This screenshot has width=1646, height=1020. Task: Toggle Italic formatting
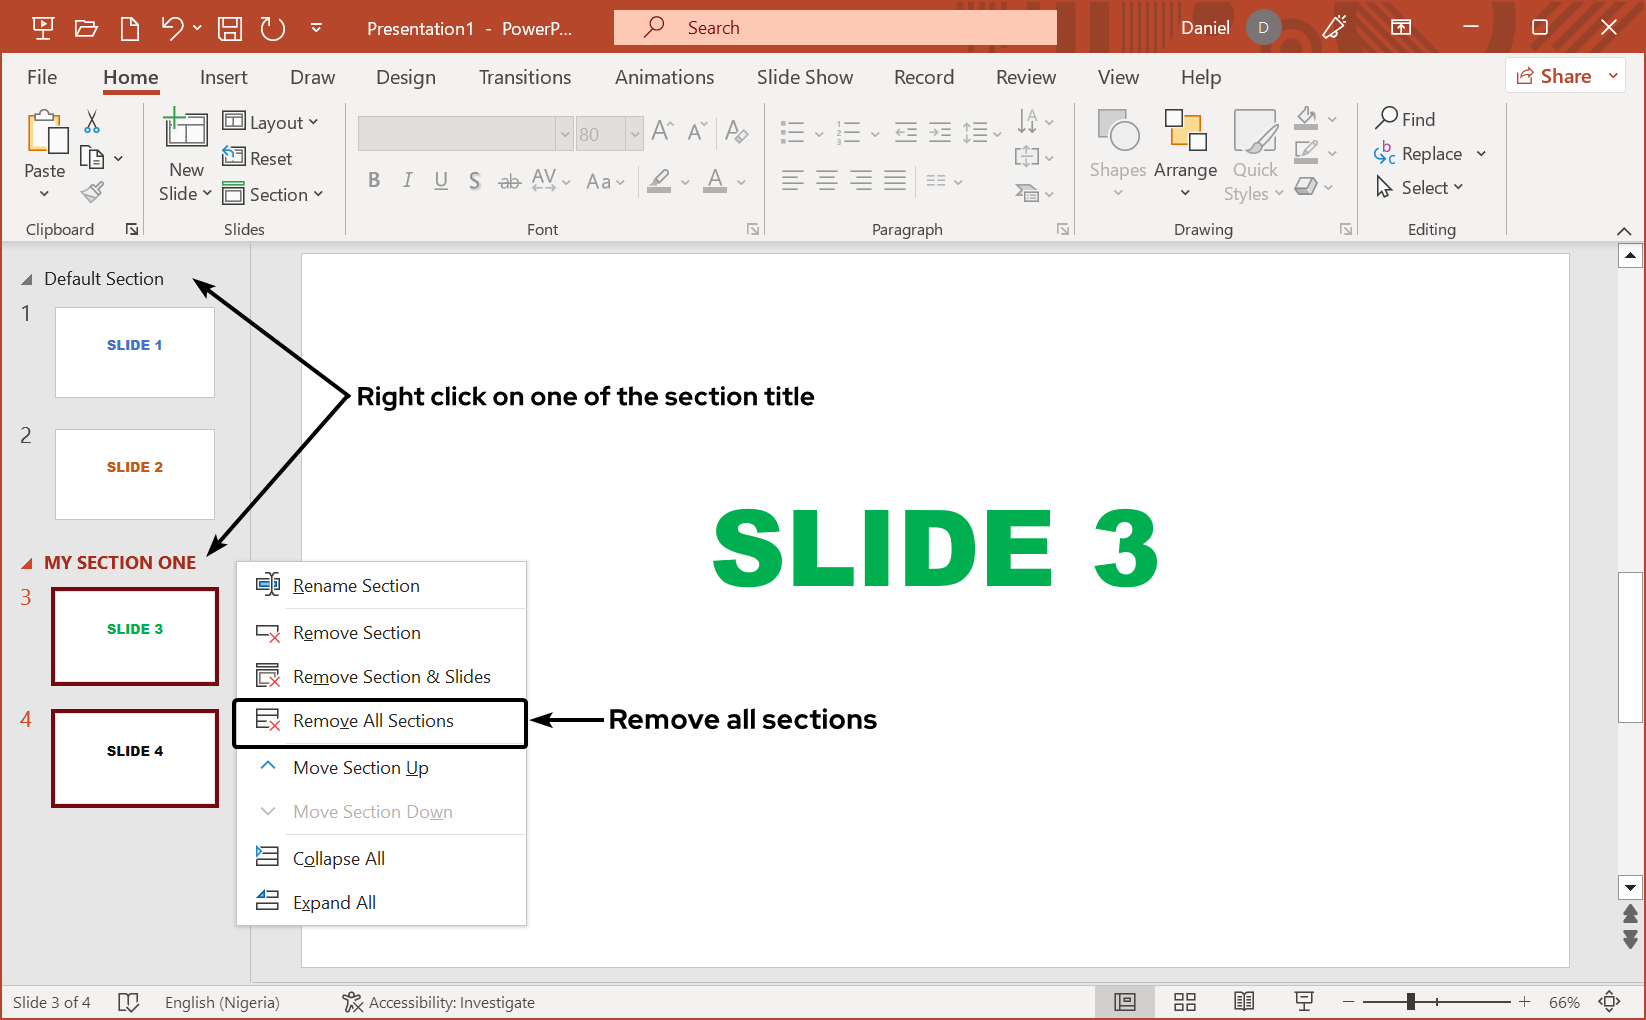[407, 181]
